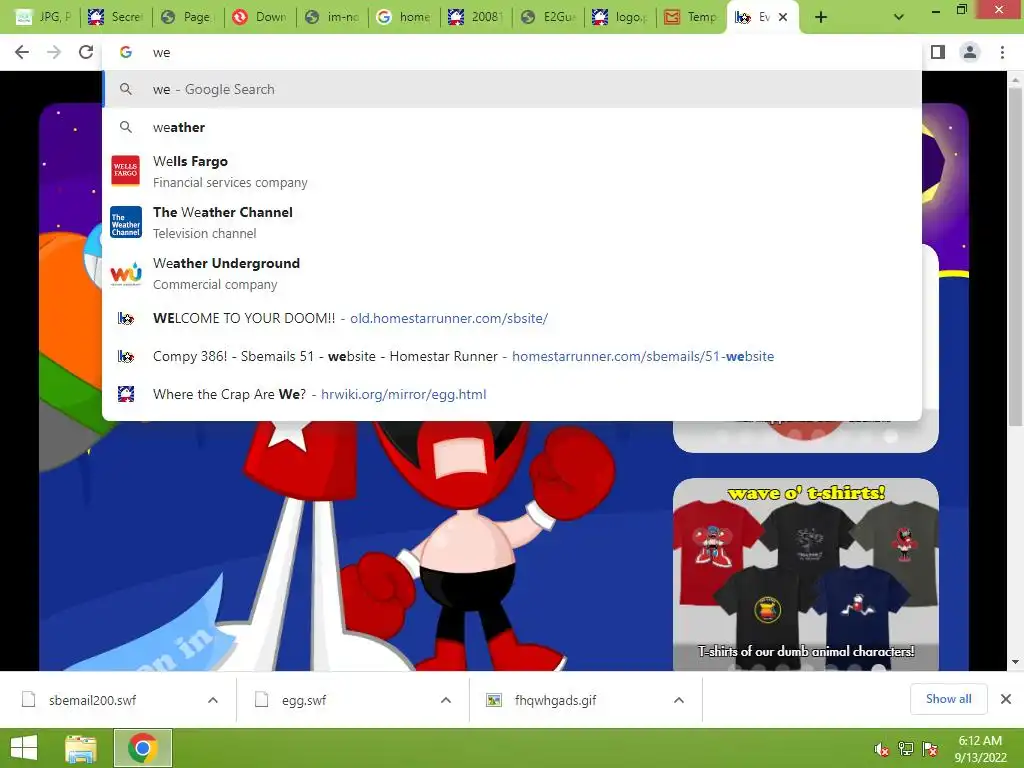
Task: Click the homestarrunner.com/sbemails/51-website link
Action: (643, 356)
